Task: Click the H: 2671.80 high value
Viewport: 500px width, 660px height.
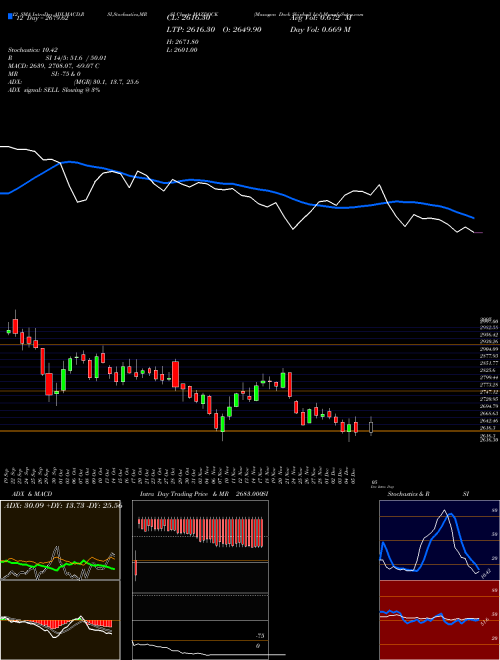Action: [x=183, y=42]
